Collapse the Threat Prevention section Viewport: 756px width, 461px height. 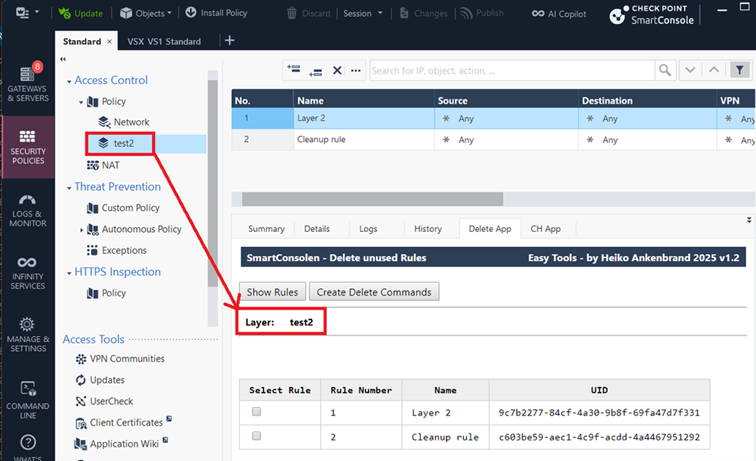69,188
